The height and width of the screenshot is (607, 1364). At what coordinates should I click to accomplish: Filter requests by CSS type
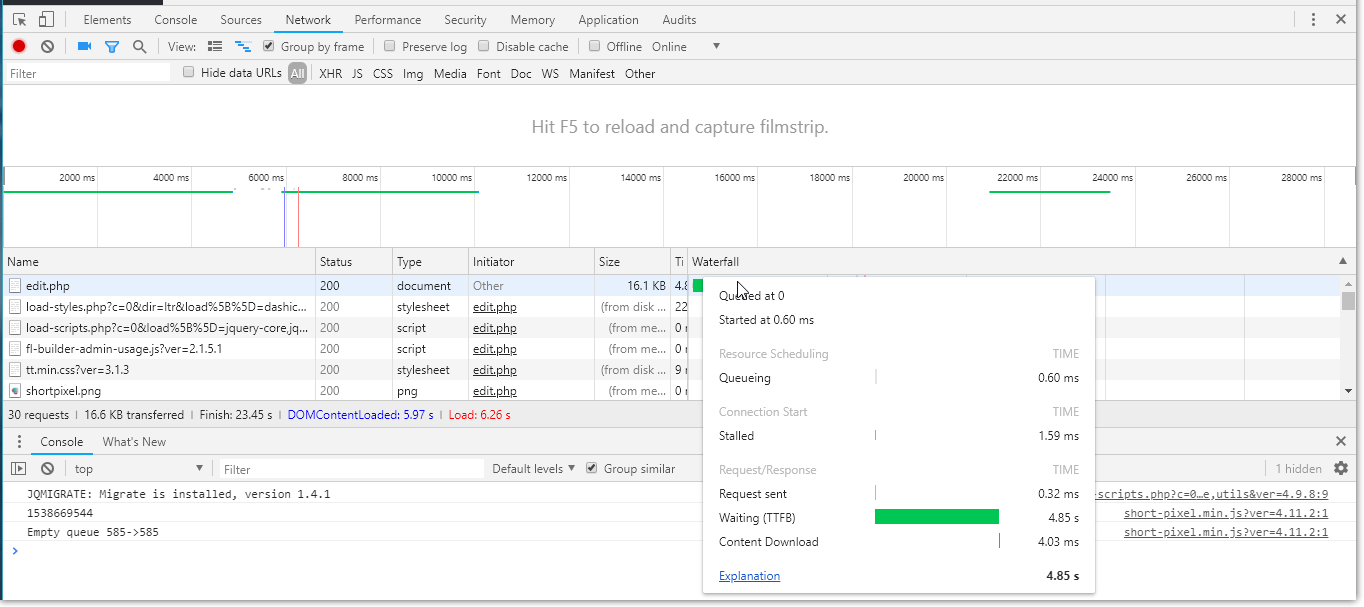383,73
